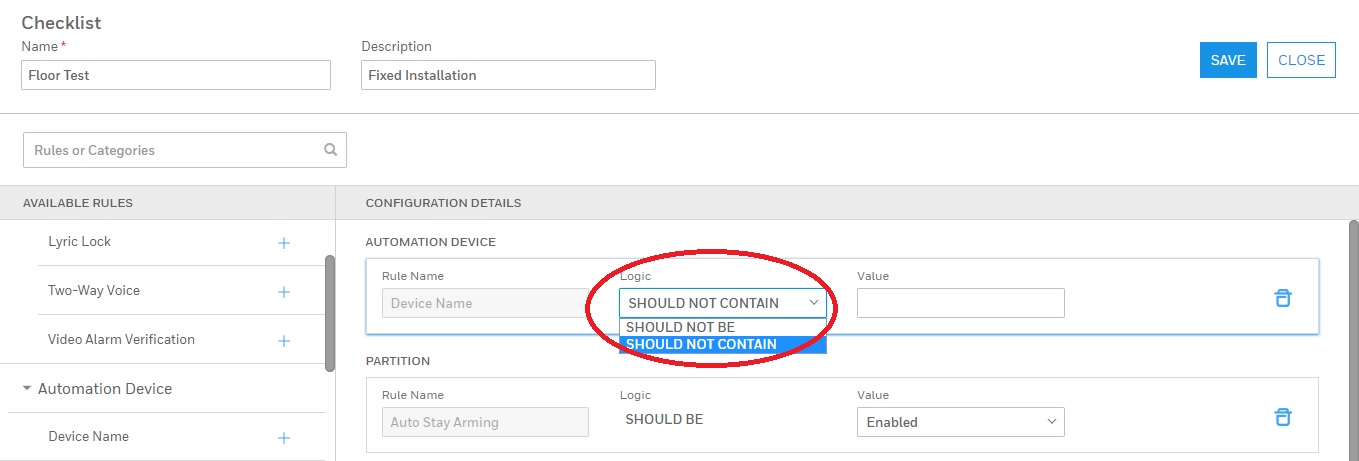Delete the Auto Stay Arming rule
This screenshot has width=1359, height=461.
[1283, 417]
